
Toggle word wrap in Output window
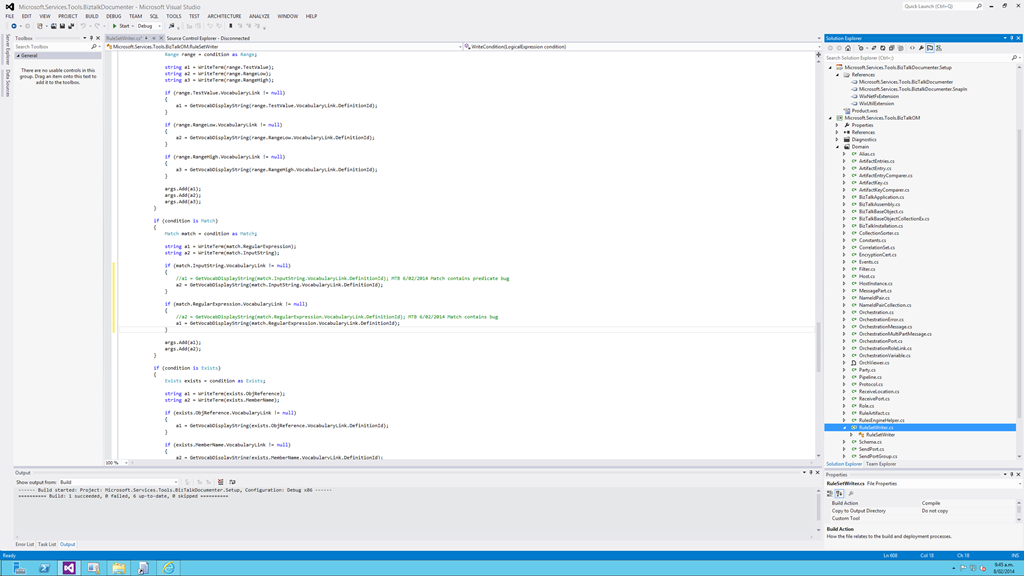pyautogui.click(x=232, y=482)
